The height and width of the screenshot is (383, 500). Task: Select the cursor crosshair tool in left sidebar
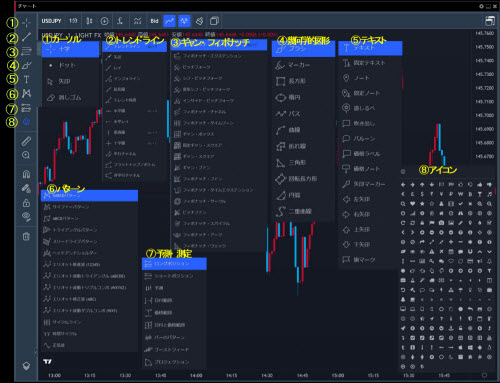(26, 23)
